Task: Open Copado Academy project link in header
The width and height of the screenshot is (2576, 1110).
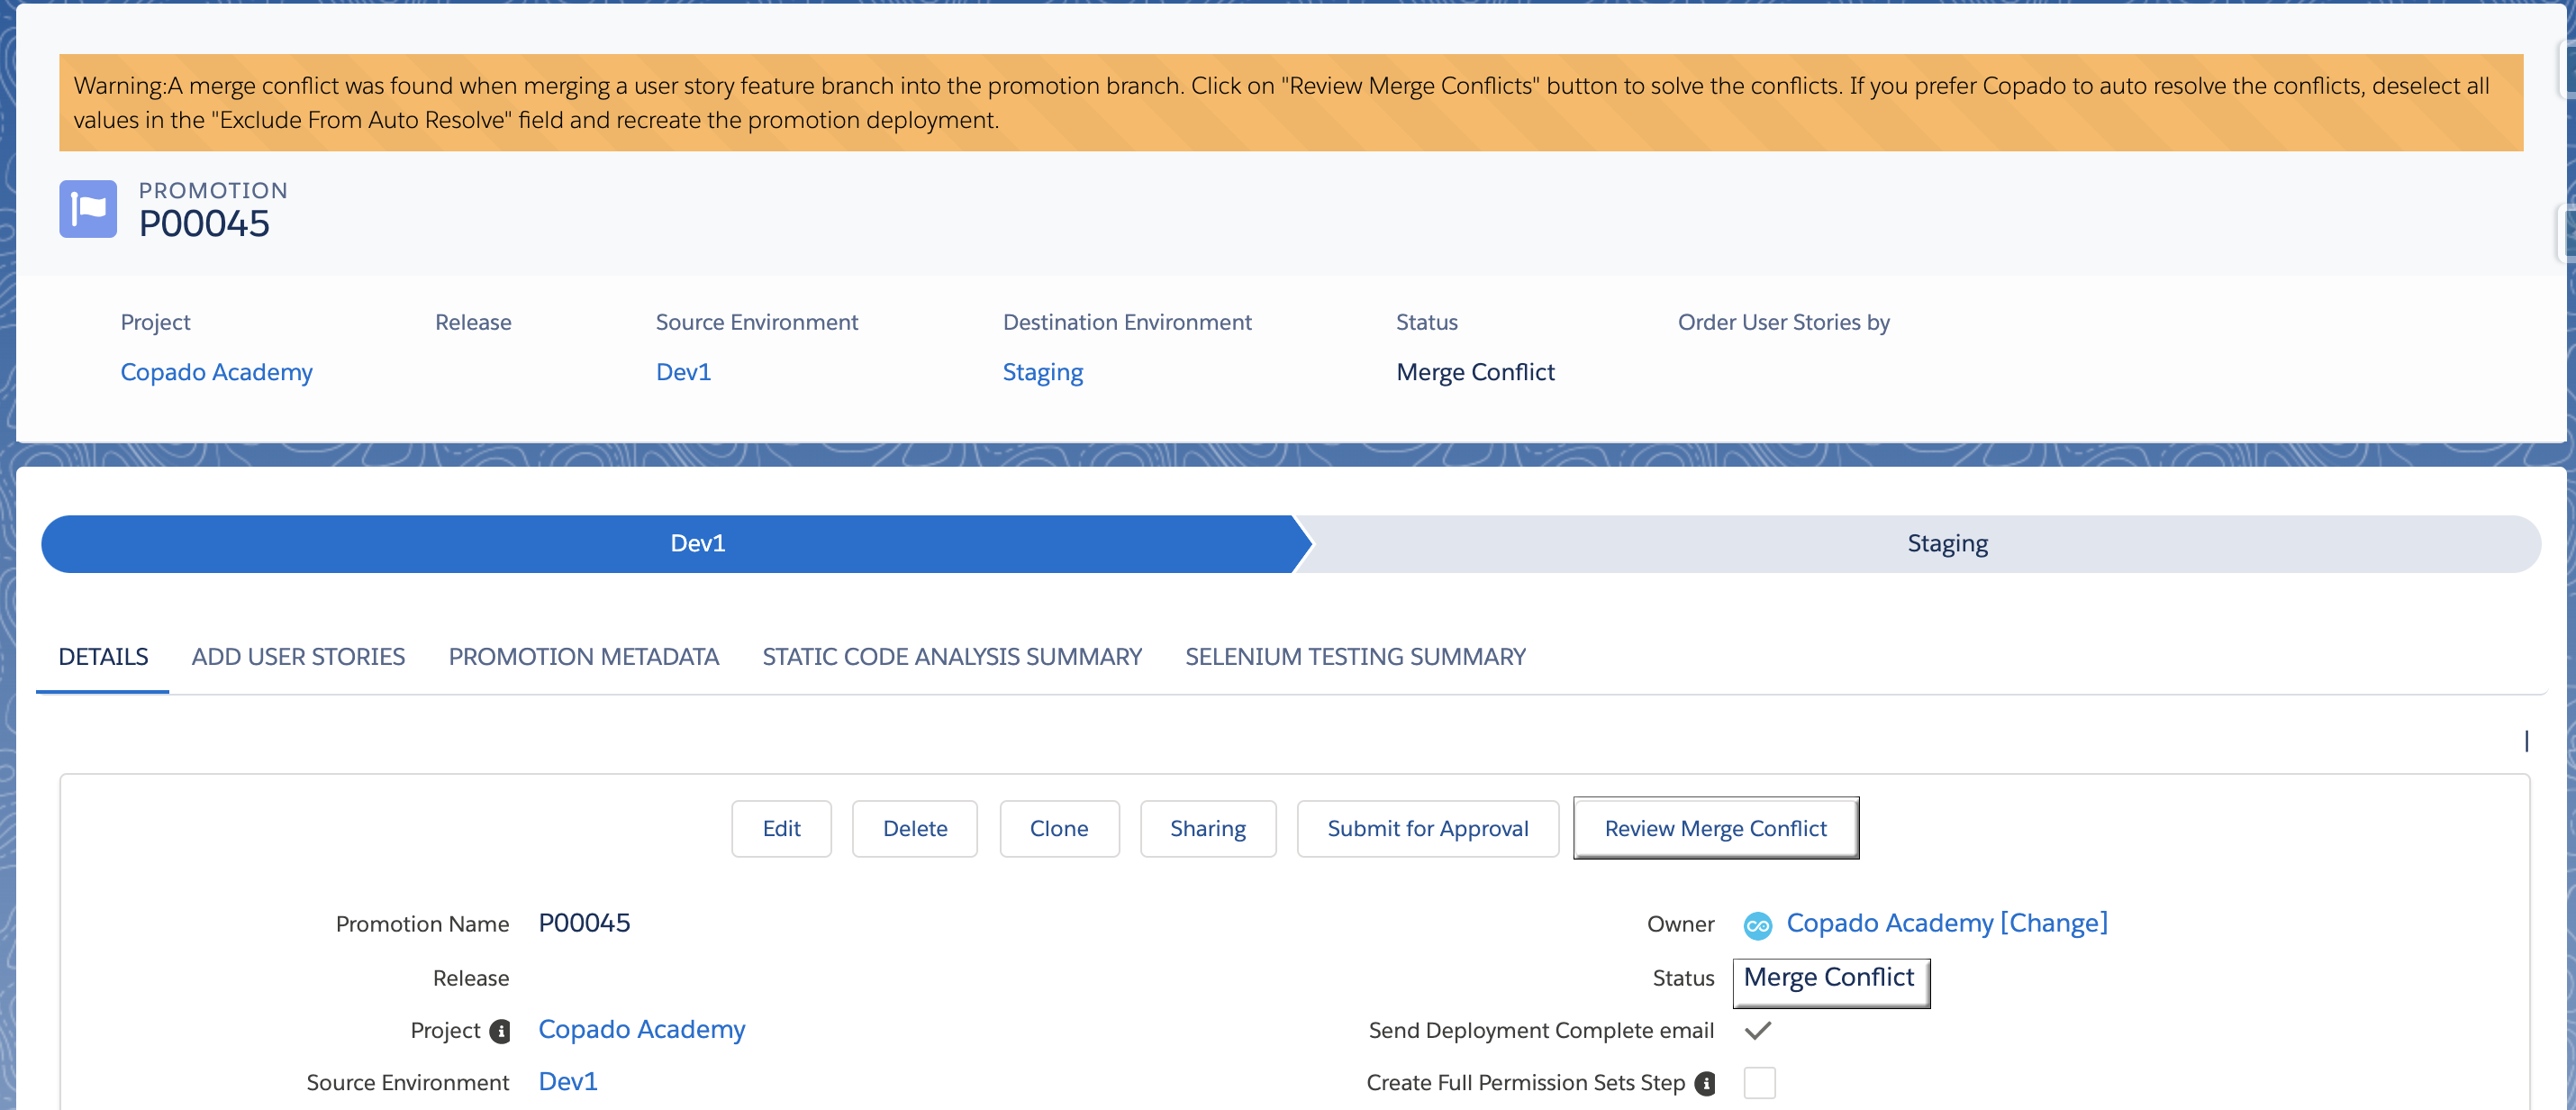Action: [216, 372]
